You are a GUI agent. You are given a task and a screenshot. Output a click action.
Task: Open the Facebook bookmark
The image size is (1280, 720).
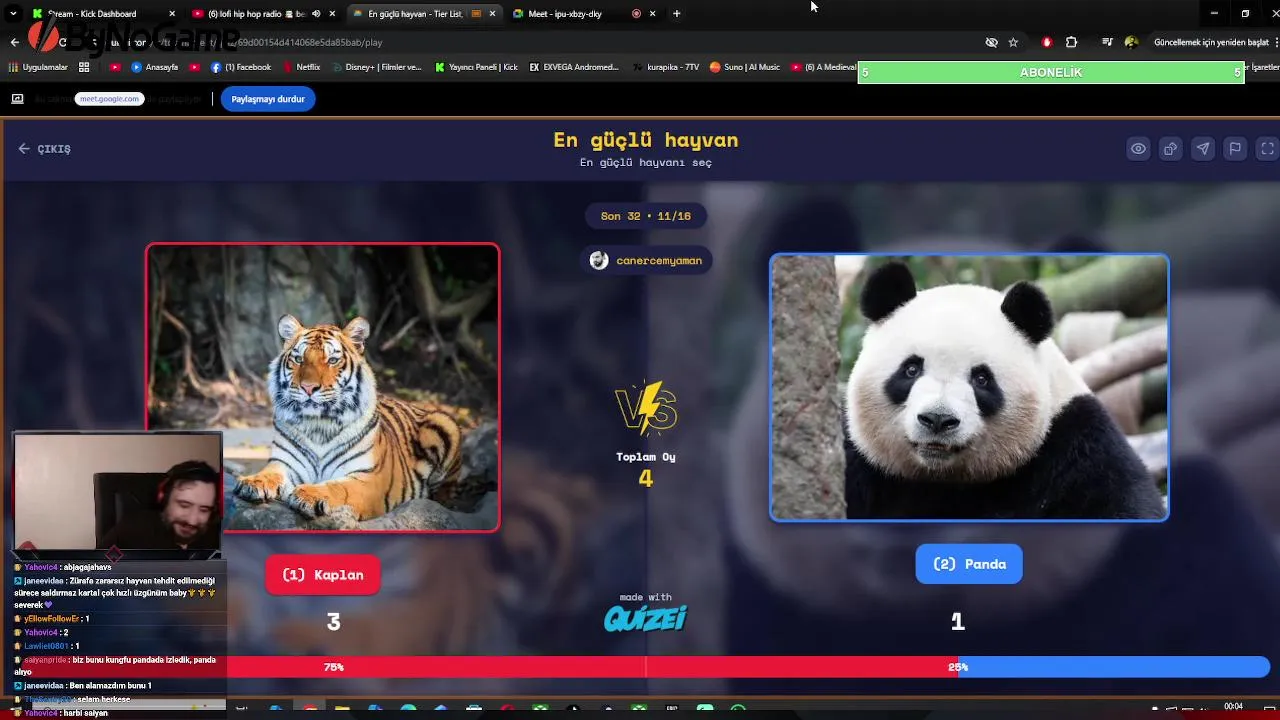241,67
